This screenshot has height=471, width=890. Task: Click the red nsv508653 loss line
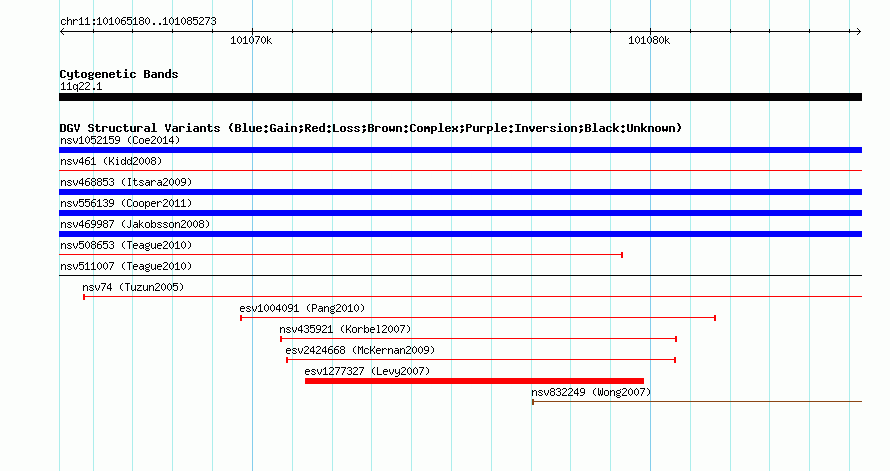tap(341, 255)
